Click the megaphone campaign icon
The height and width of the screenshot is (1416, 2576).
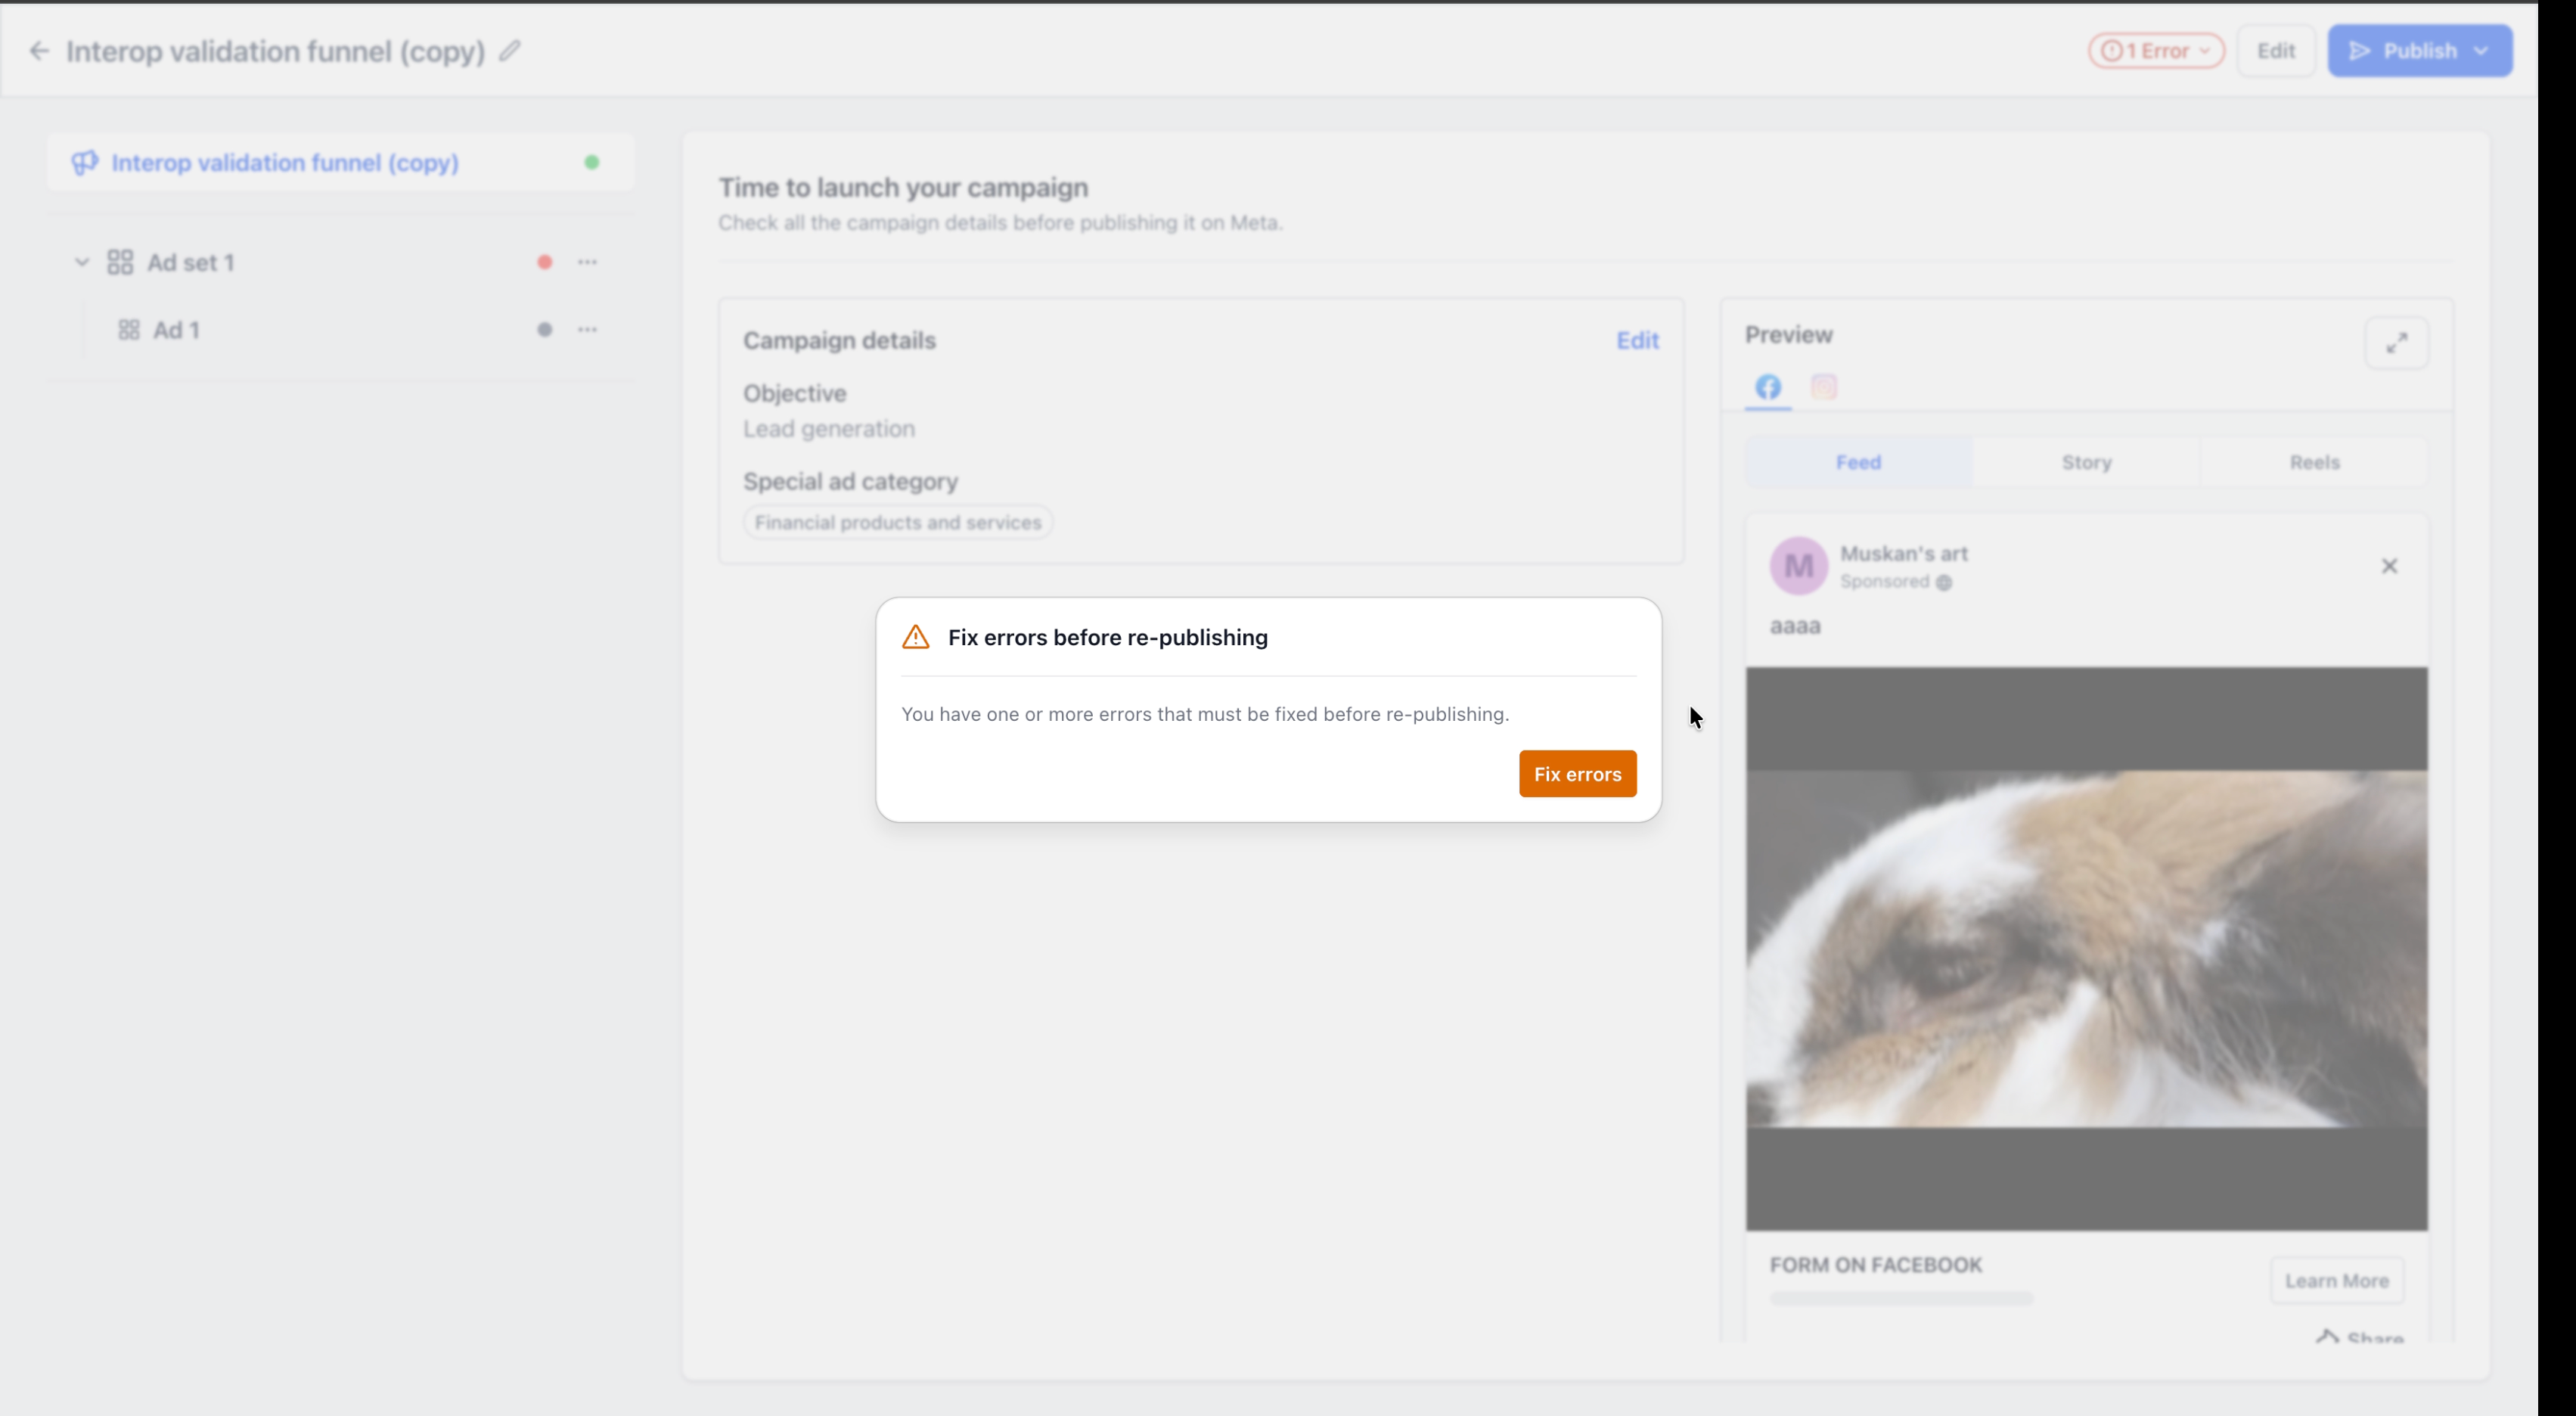(x=85, y=162)
